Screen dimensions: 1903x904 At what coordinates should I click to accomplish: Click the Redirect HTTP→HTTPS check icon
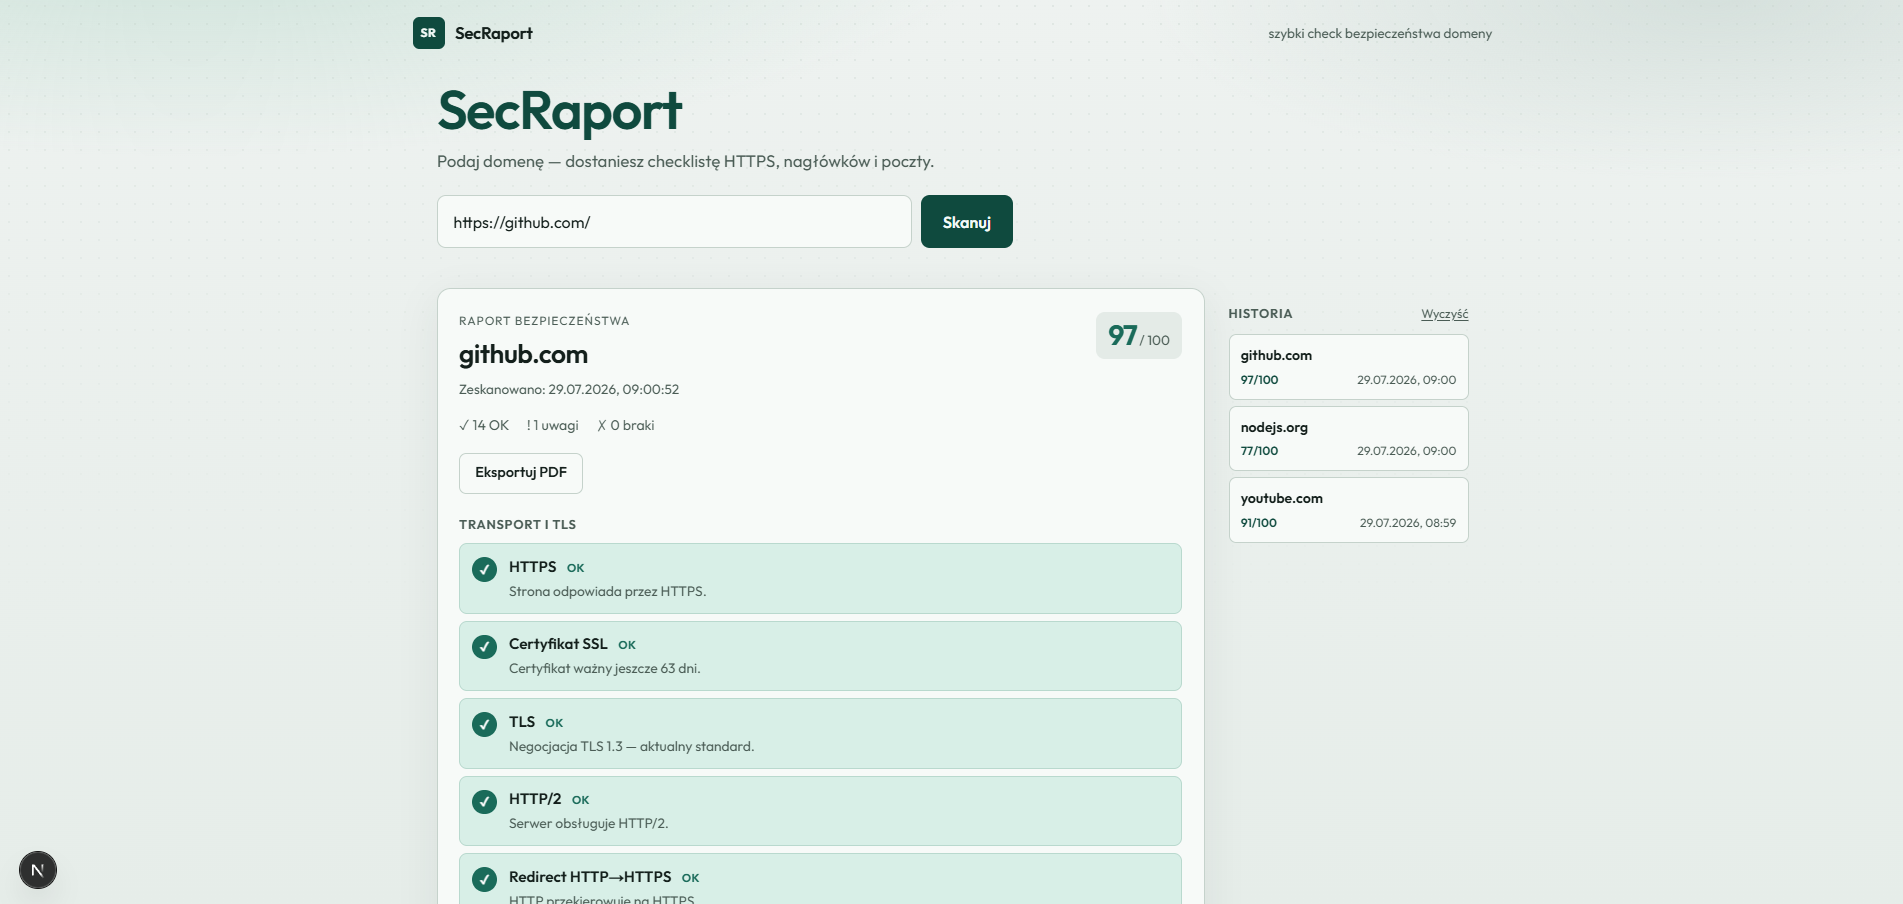tap(484, 879)
